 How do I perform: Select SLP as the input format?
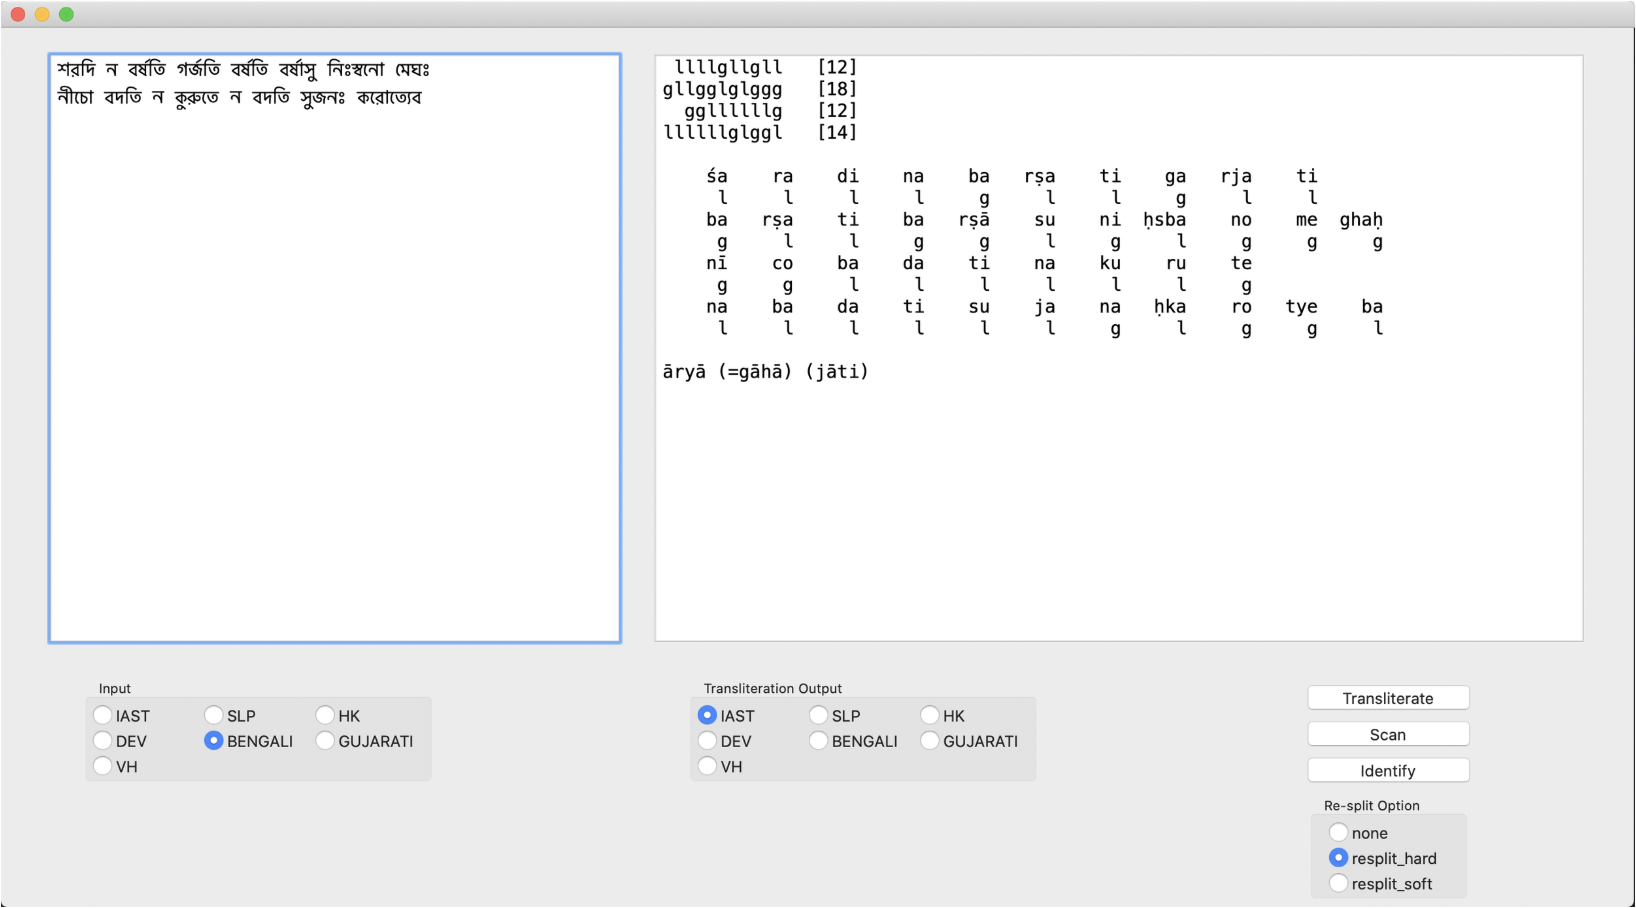point(213,715)
